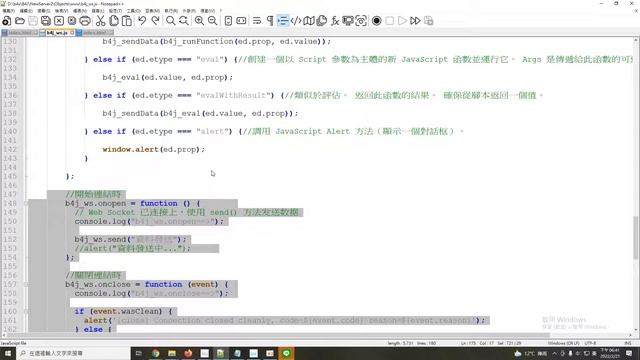This screenshot has width=640, height=360.
Task: Create a new file with the New icon
Action: click(x=7, y=21)
